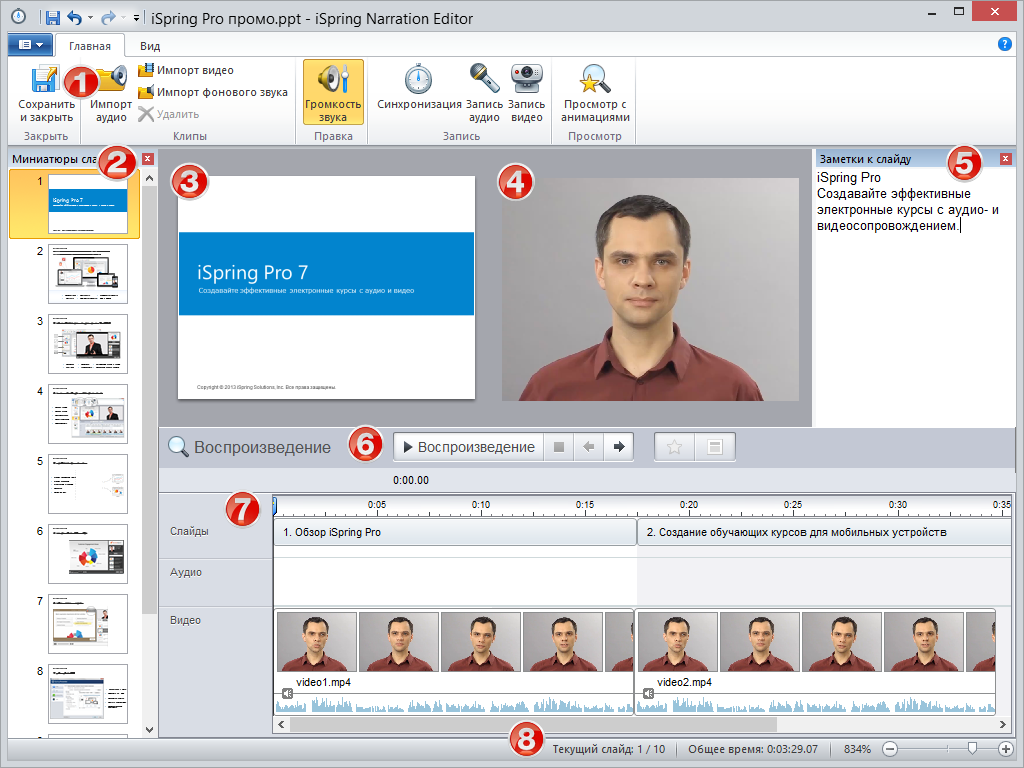Click the 834% zoom value
Viewport: 1024px width, 768px height.
(857, 749)
